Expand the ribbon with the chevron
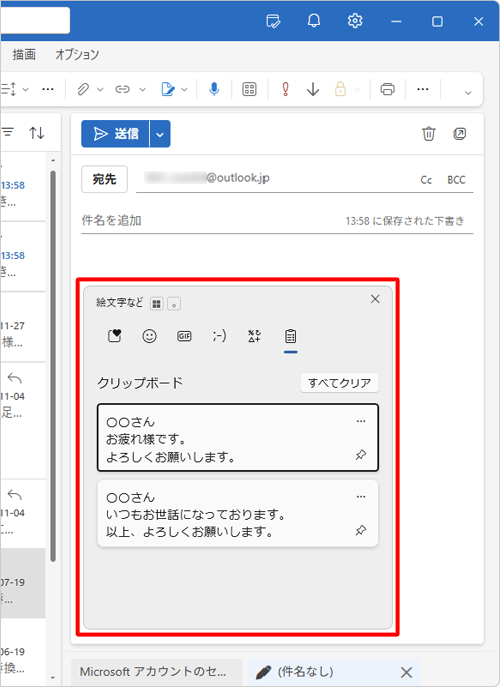The width and height of the screenshot is (500, 687). pyautogui.click(x=468, y=92)
